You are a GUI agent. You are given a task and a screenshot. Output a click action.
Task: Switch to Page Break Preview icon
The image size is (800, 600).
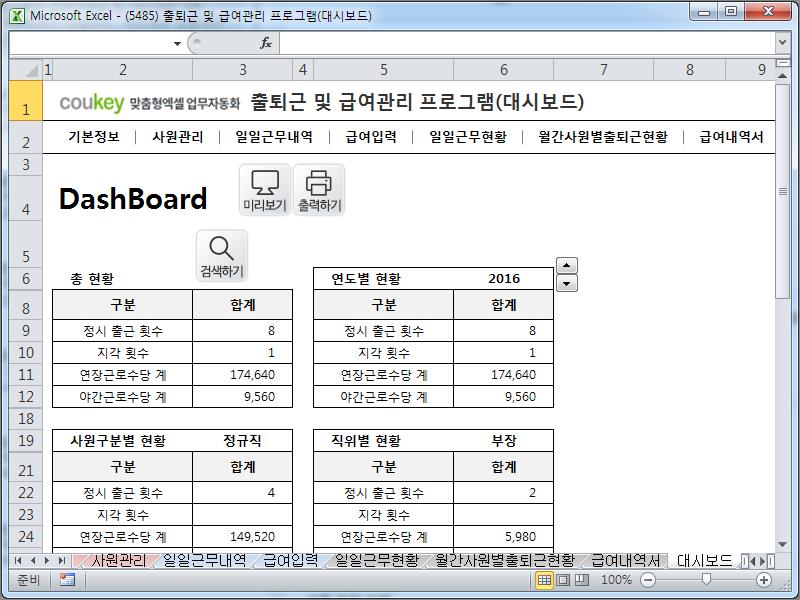[582, 580]
